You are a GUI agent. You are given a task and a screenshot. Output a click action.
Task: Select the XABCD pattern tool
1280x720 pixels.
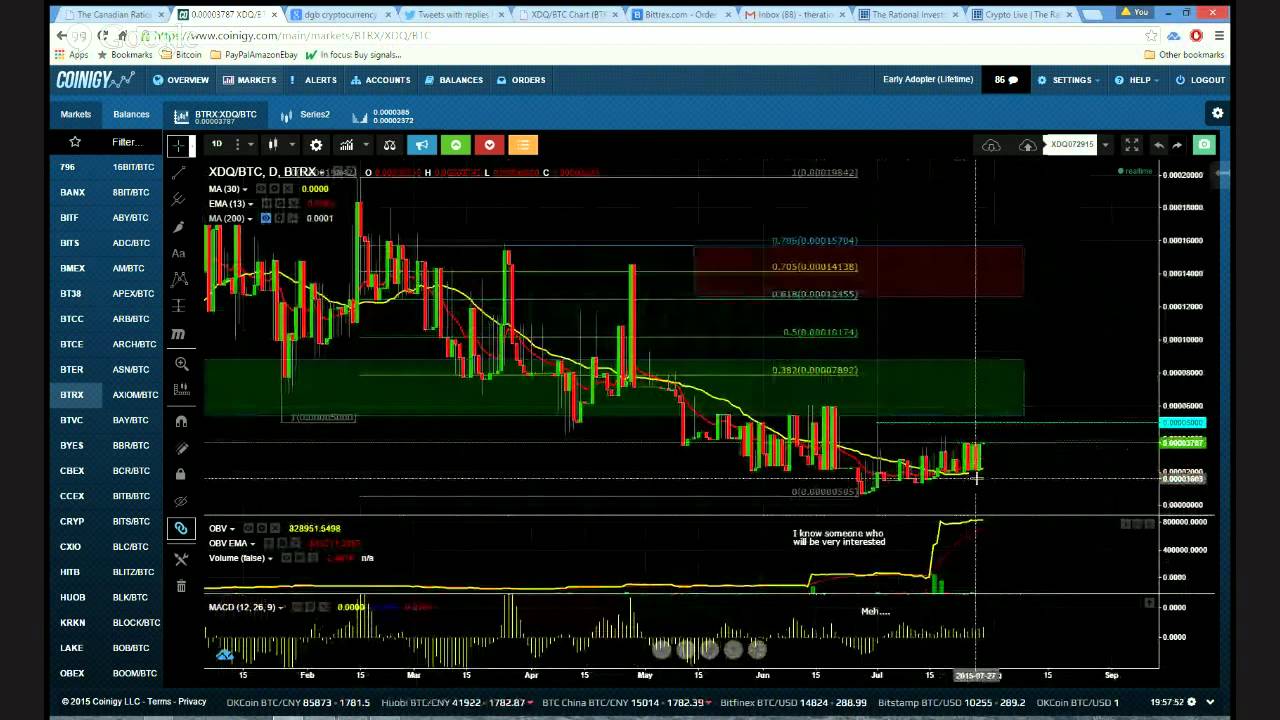179,280
